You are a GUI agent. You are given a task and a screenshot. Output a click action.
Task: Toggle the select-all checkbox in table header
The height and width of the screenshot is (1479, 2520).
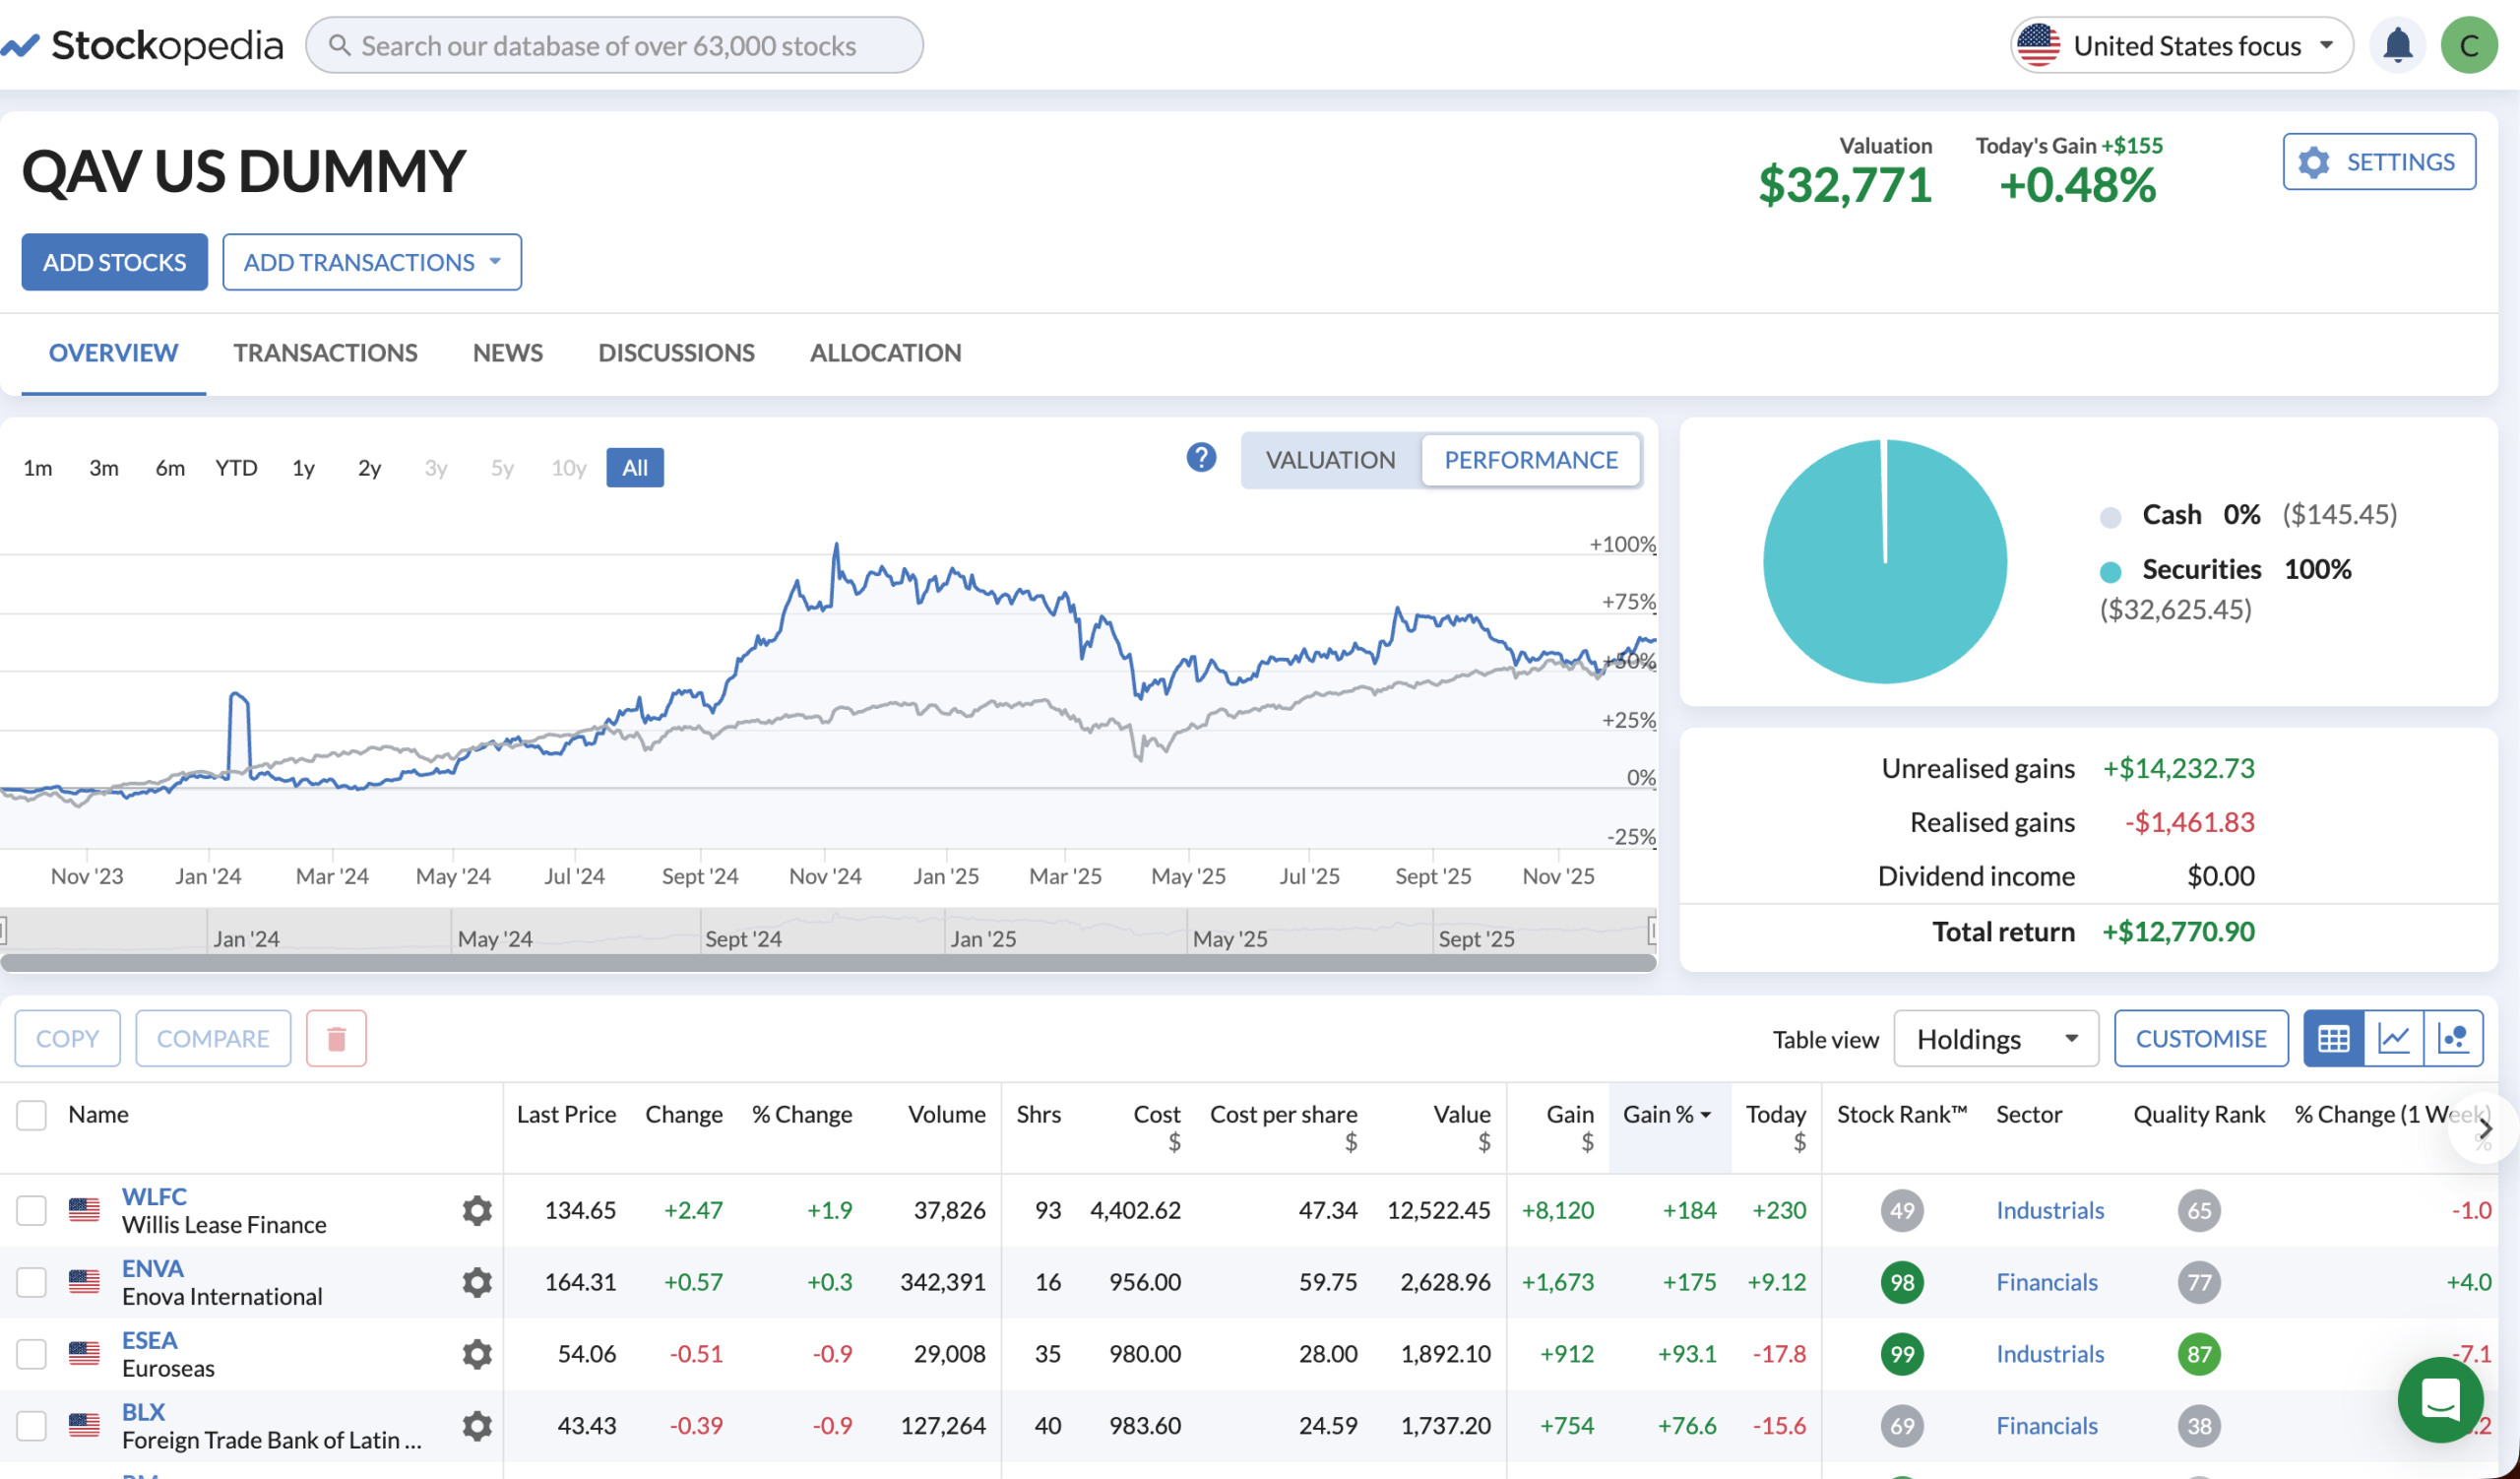pyautogui.click(x=31, y=1114)
